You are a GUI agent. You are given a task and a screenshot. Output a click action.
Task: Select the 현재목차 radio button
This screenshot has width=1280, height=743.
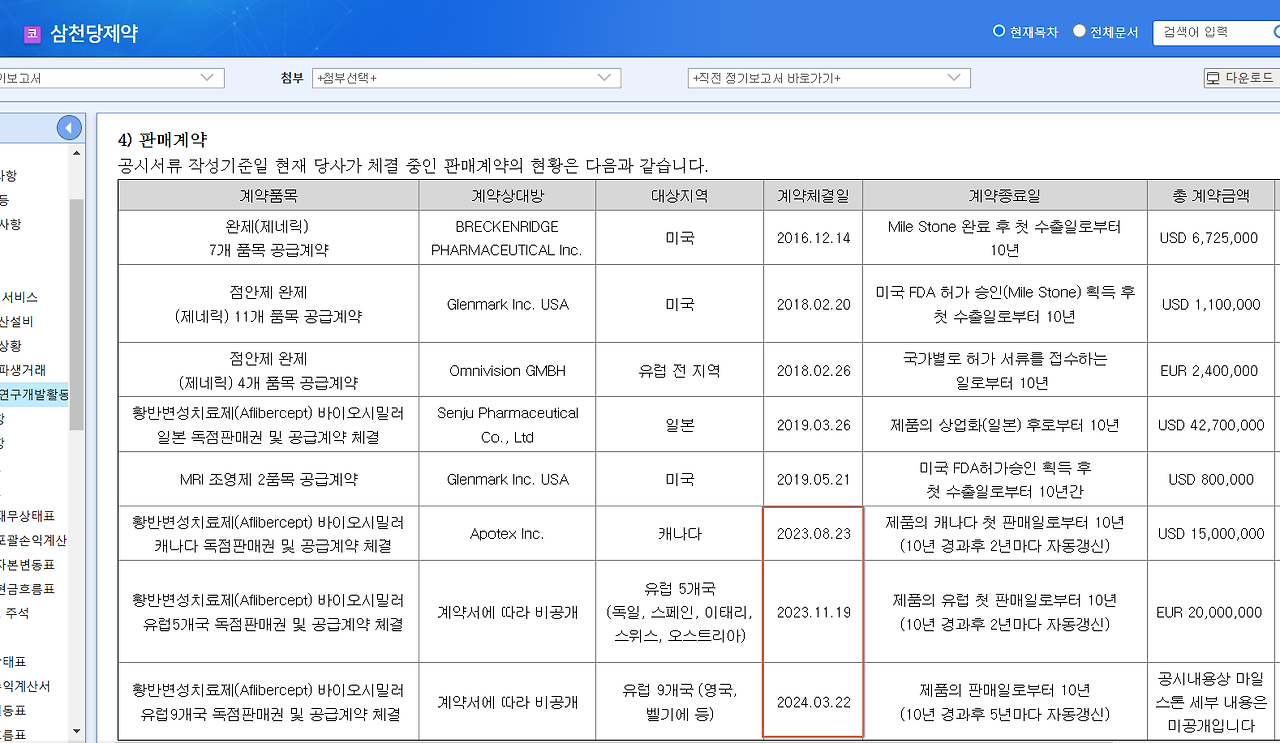click(997, 31)
